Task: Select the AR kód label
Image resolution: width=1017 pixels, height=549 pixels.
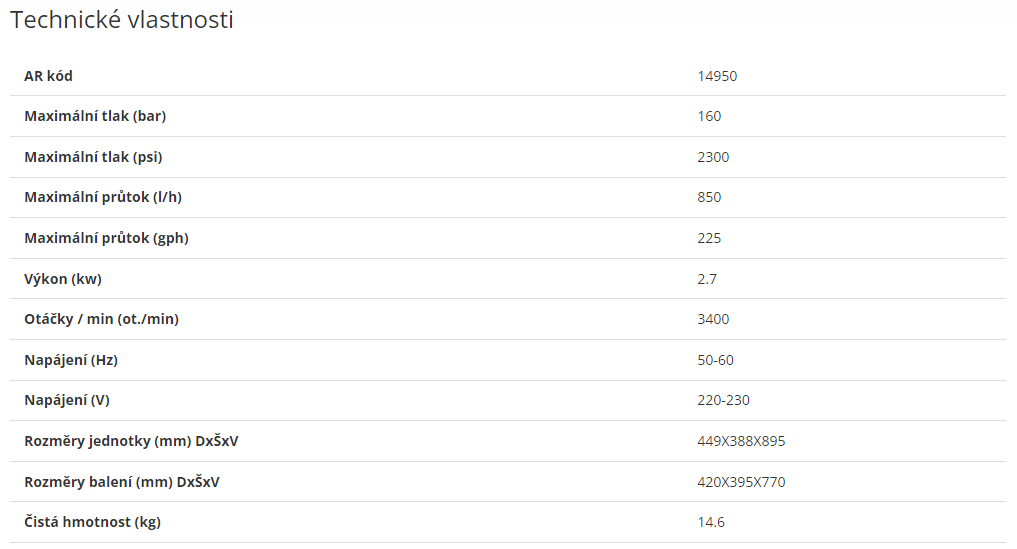Action: coord(49,76)
